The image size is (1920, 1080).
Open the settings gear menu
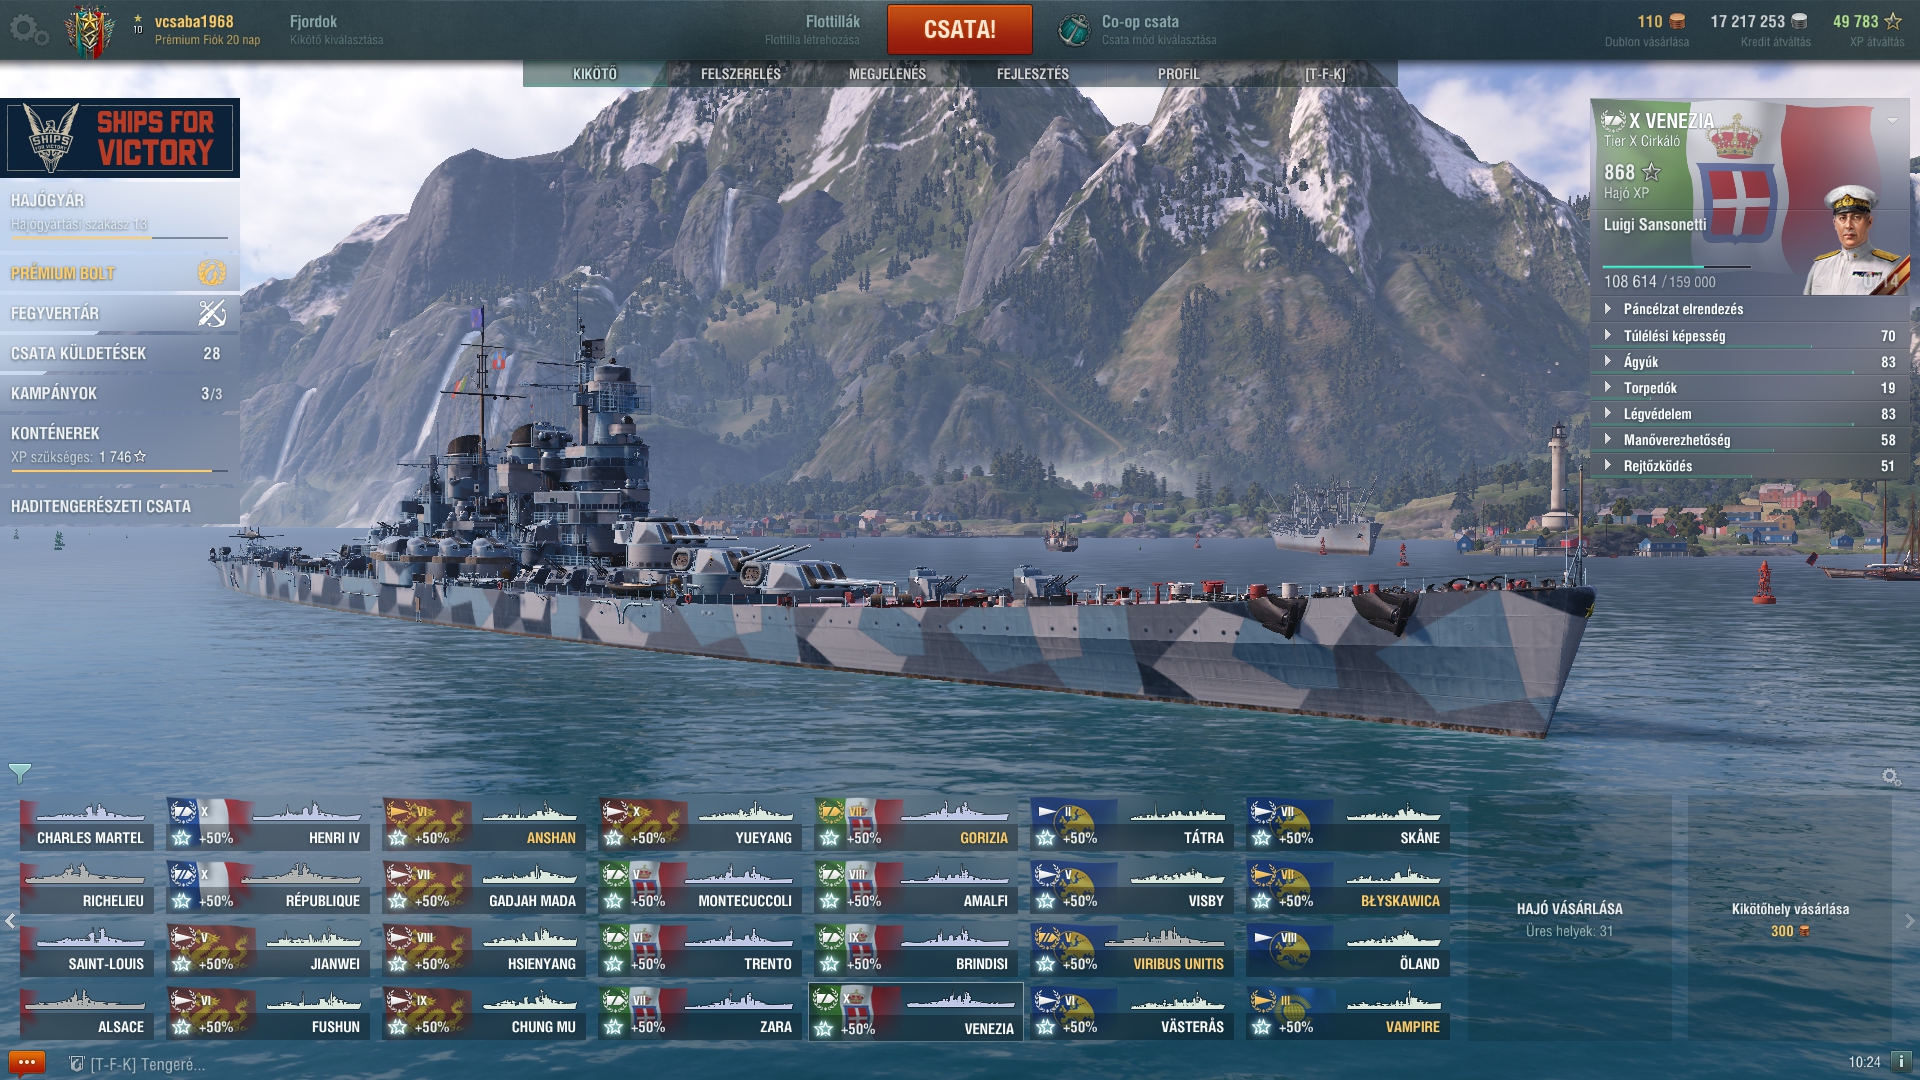[x=28, y=30]
